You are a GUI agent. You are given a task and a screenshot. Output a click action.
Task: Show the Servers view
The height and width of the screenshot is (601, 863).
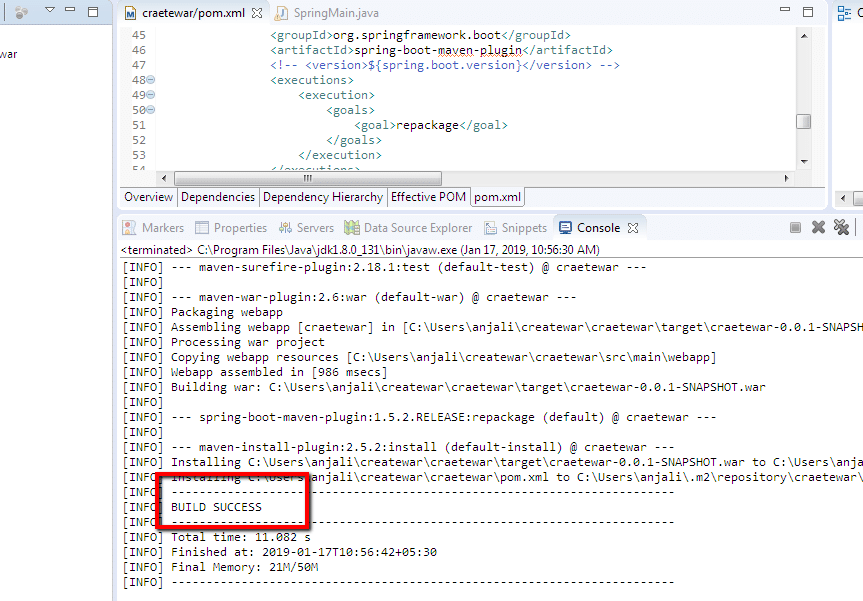click(x=306, y=228)
